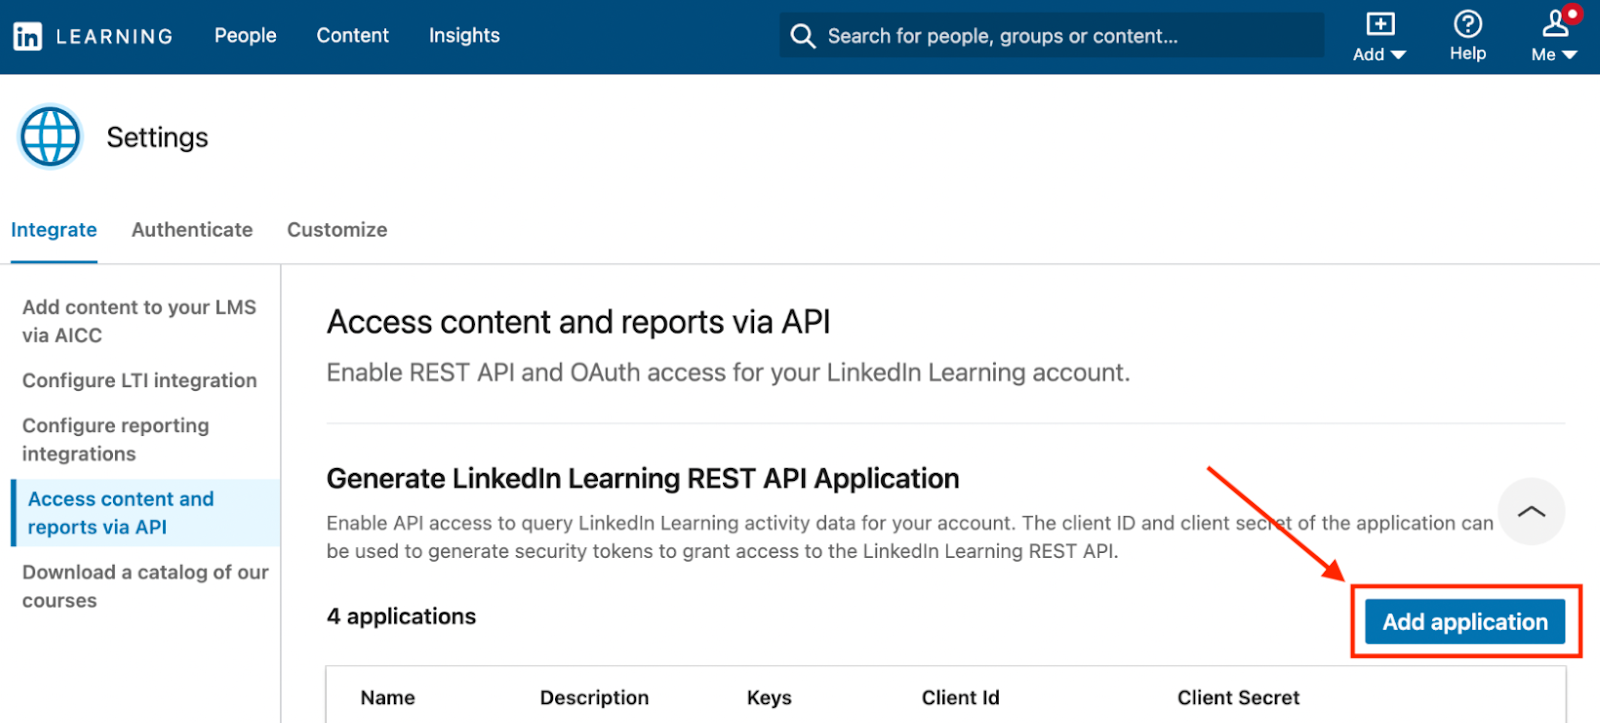Click the Name column header
Viewport: 1600px width, 723px height.
click(387, 698)
